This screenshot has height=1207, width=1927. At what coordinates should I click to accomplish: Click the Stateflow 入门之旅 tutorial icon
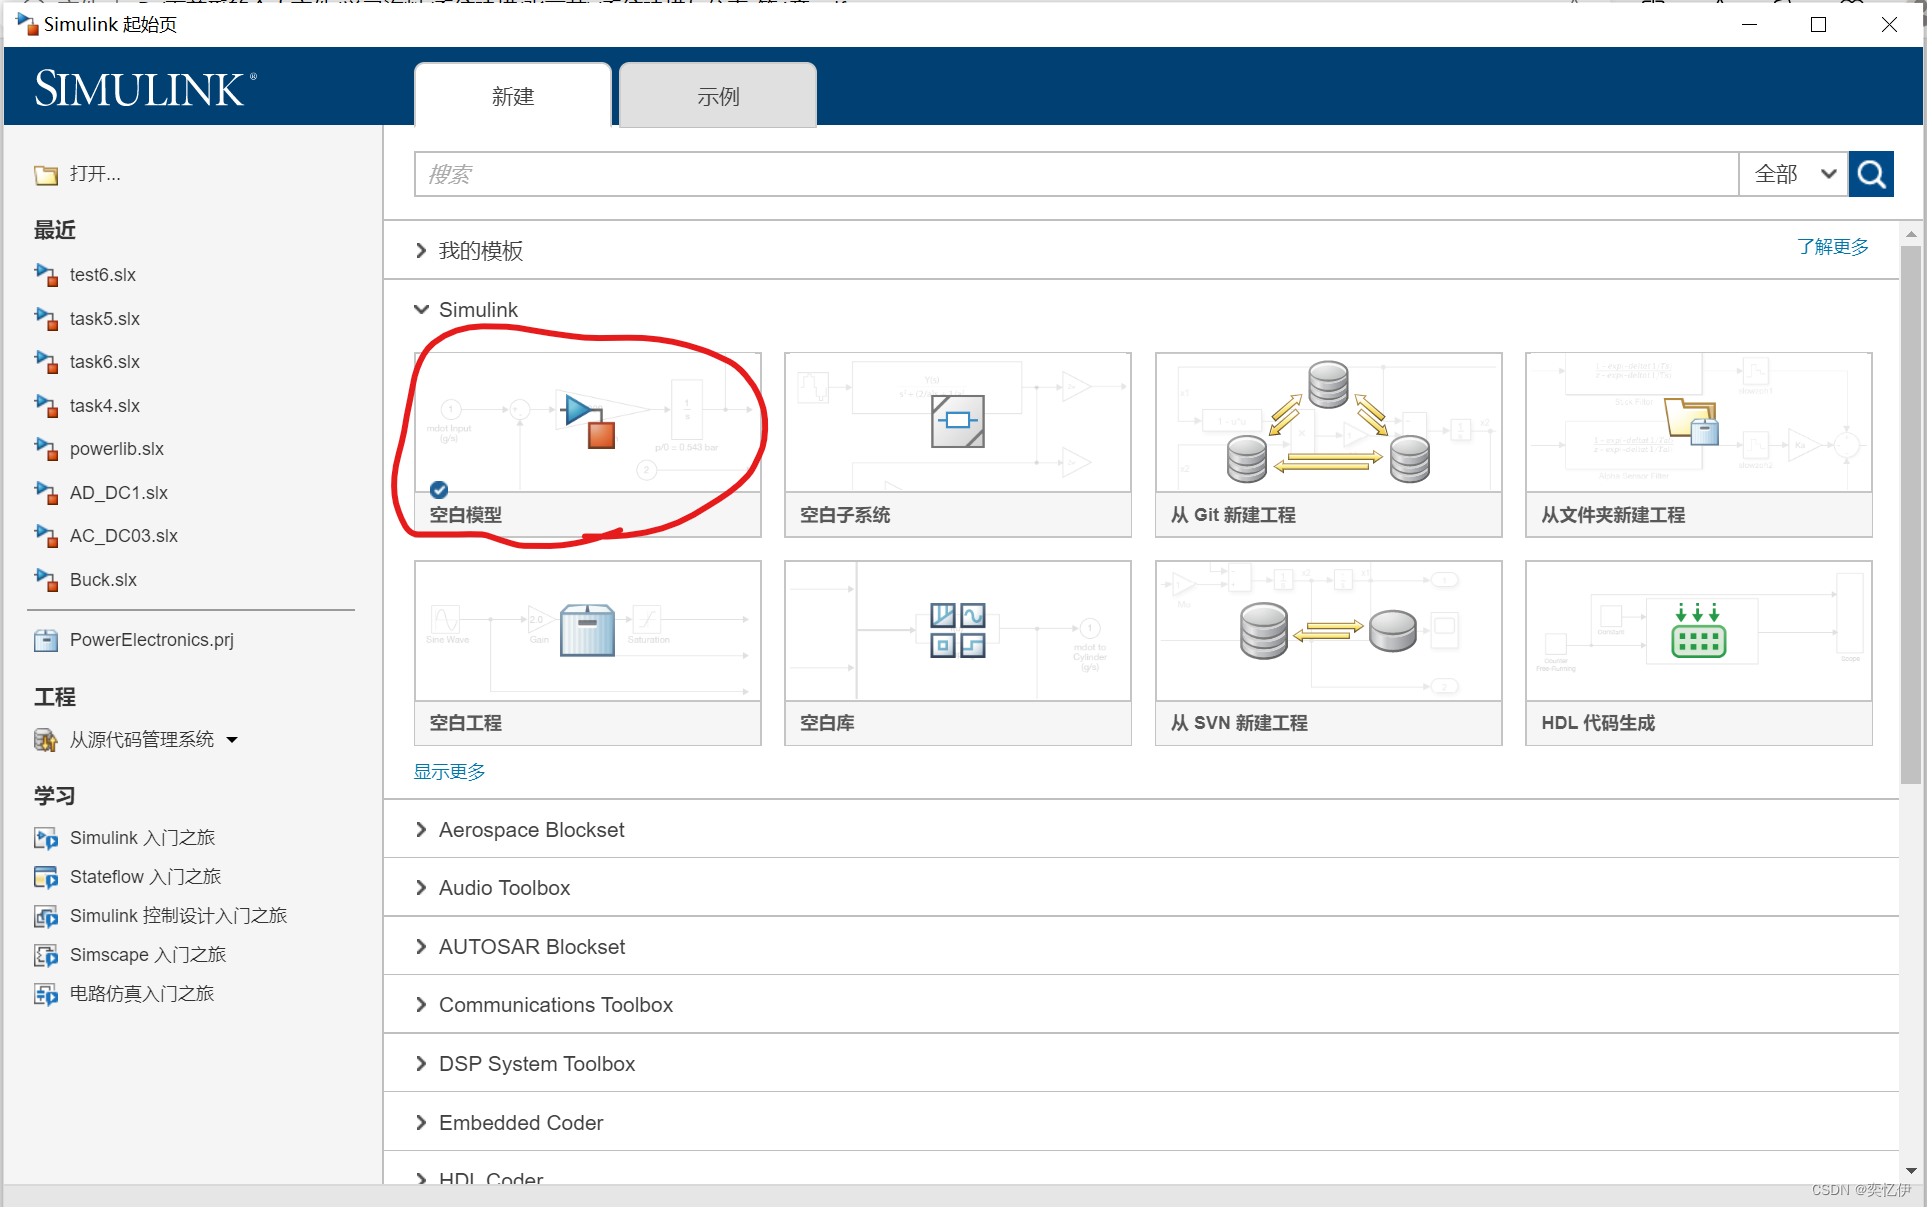(46, 877)
